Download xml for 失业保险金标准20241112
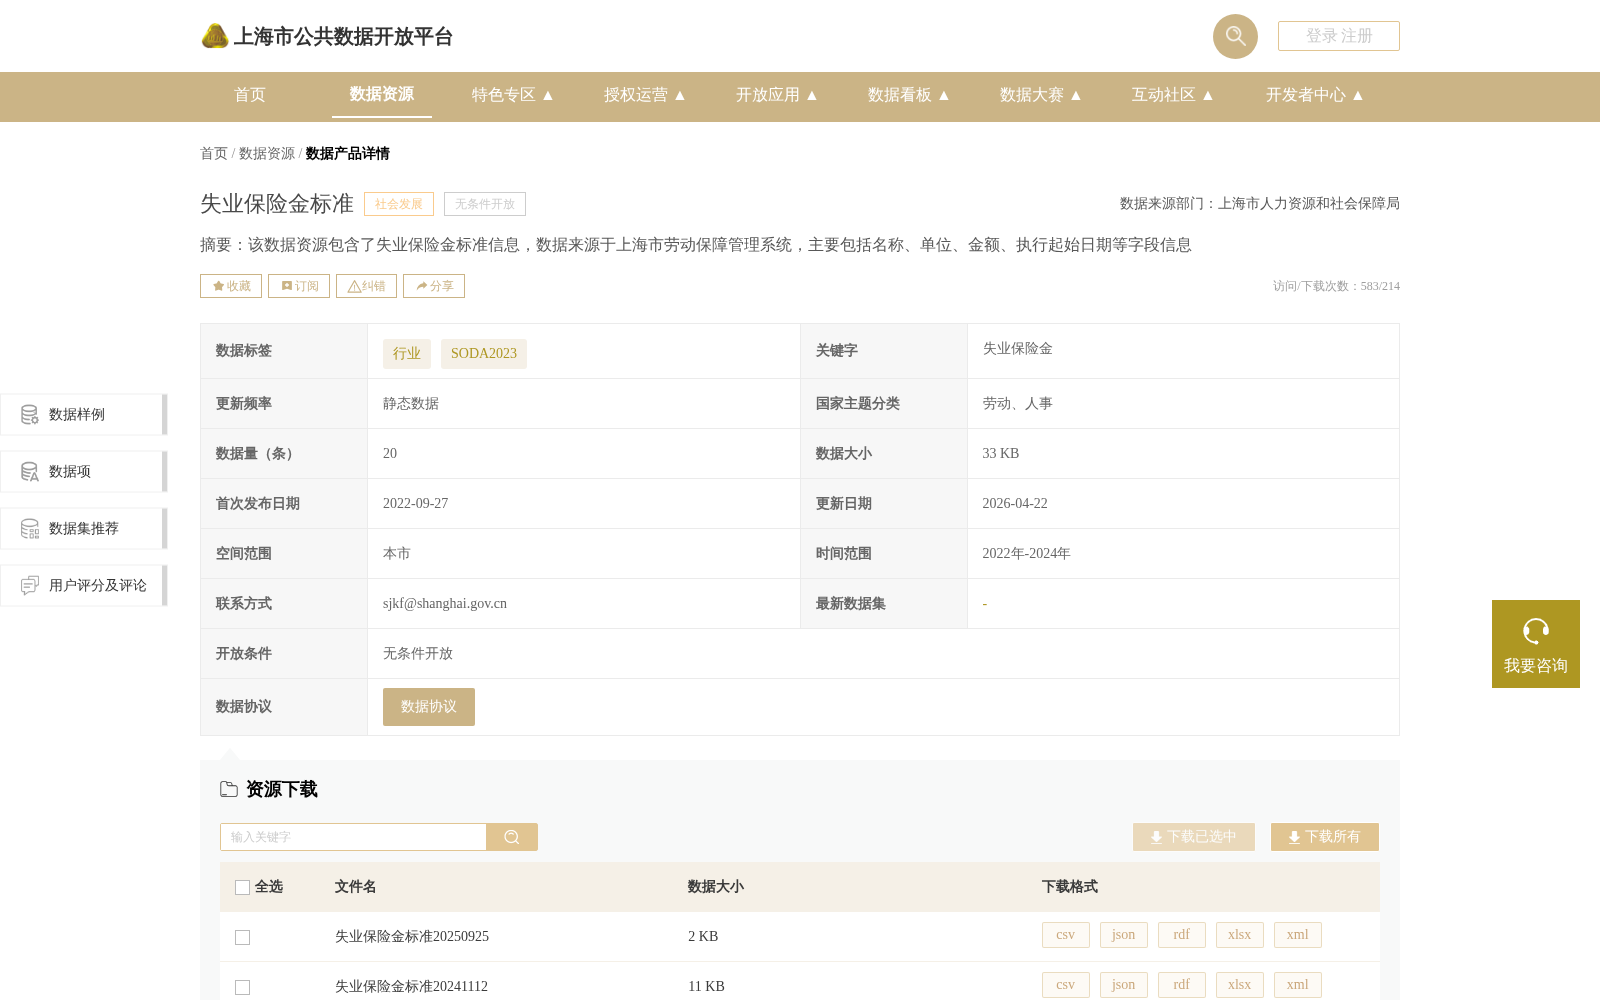1600x1000 pixels. click(1298, 985)
